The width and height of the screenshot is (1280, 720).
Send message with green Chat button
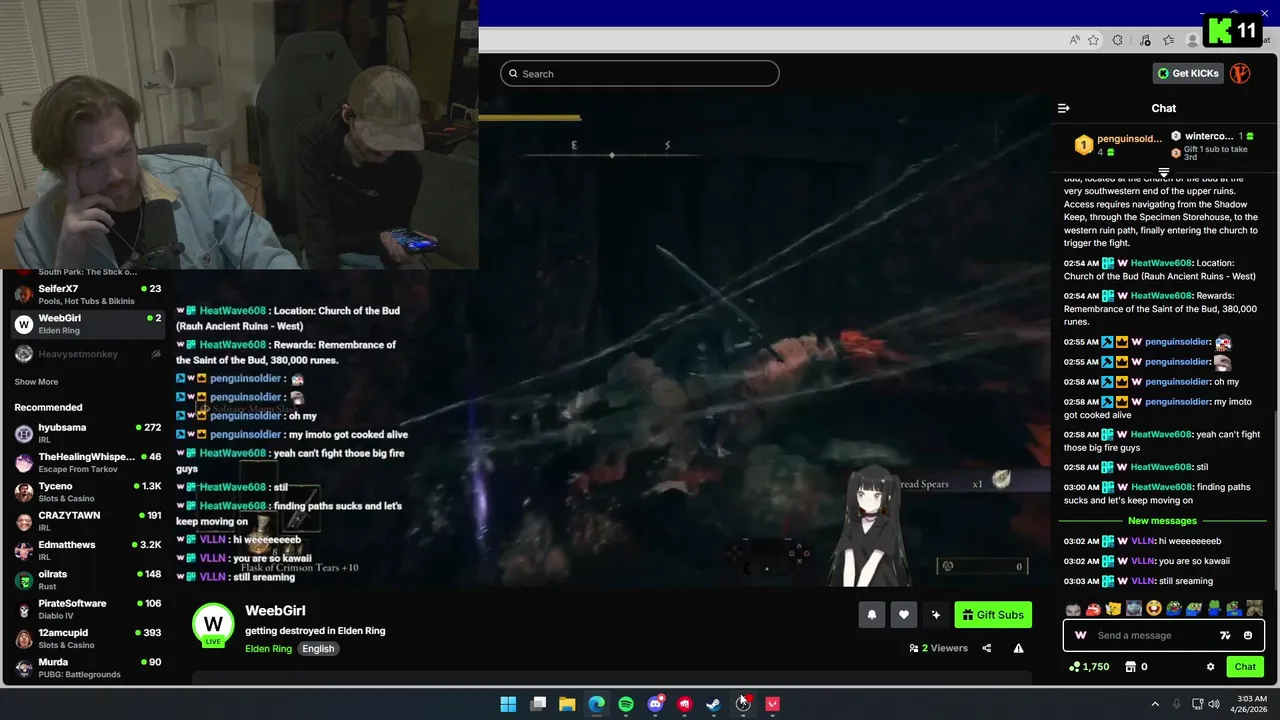(1245, 667)
